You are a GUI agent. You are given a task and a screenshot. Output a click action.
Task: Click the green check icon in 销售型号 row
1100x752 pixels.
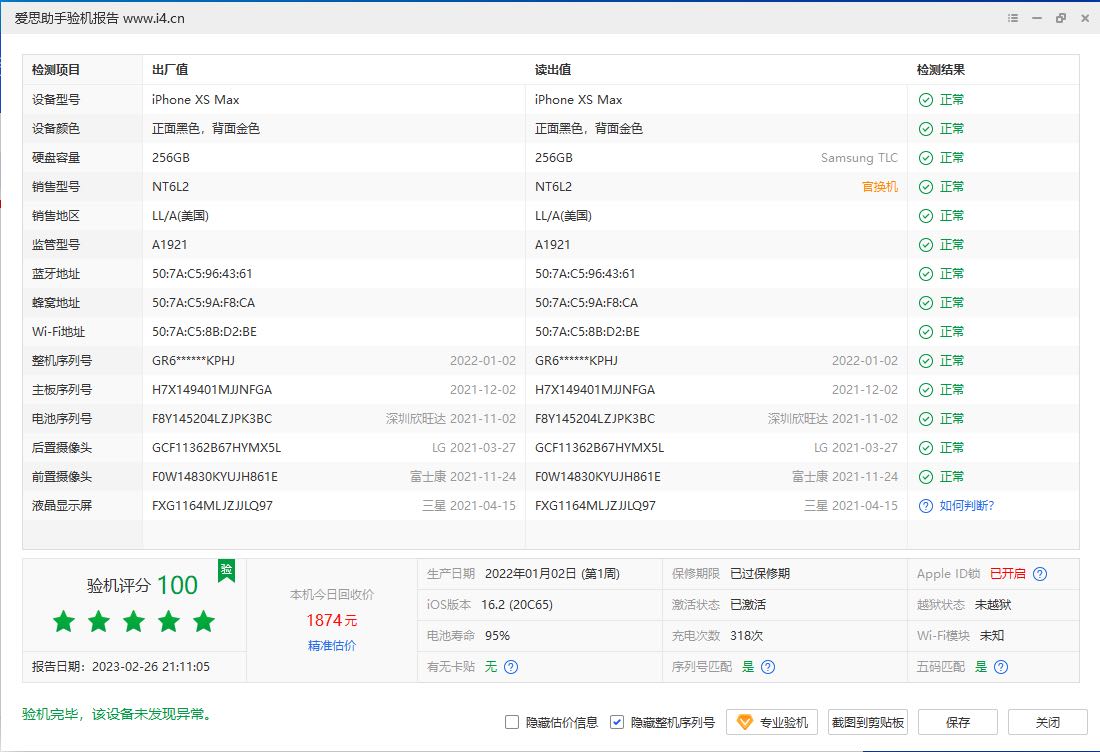click(x=926, y=187)
